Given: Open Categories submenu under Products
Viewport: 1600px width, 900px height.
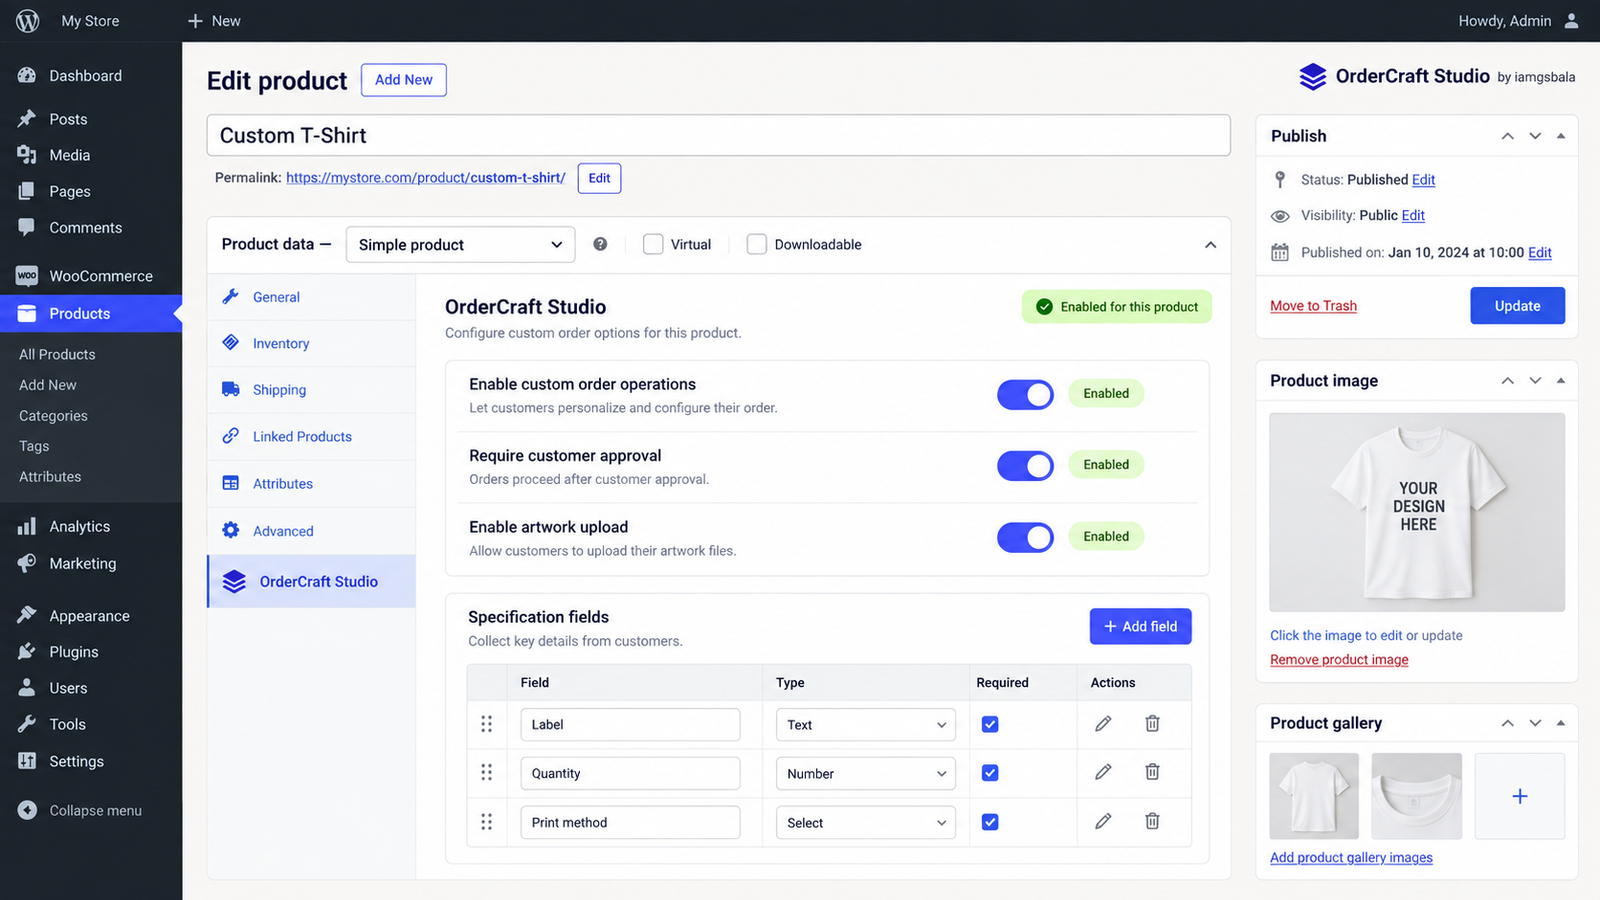Looking at the screenshot, I should 53,416.
